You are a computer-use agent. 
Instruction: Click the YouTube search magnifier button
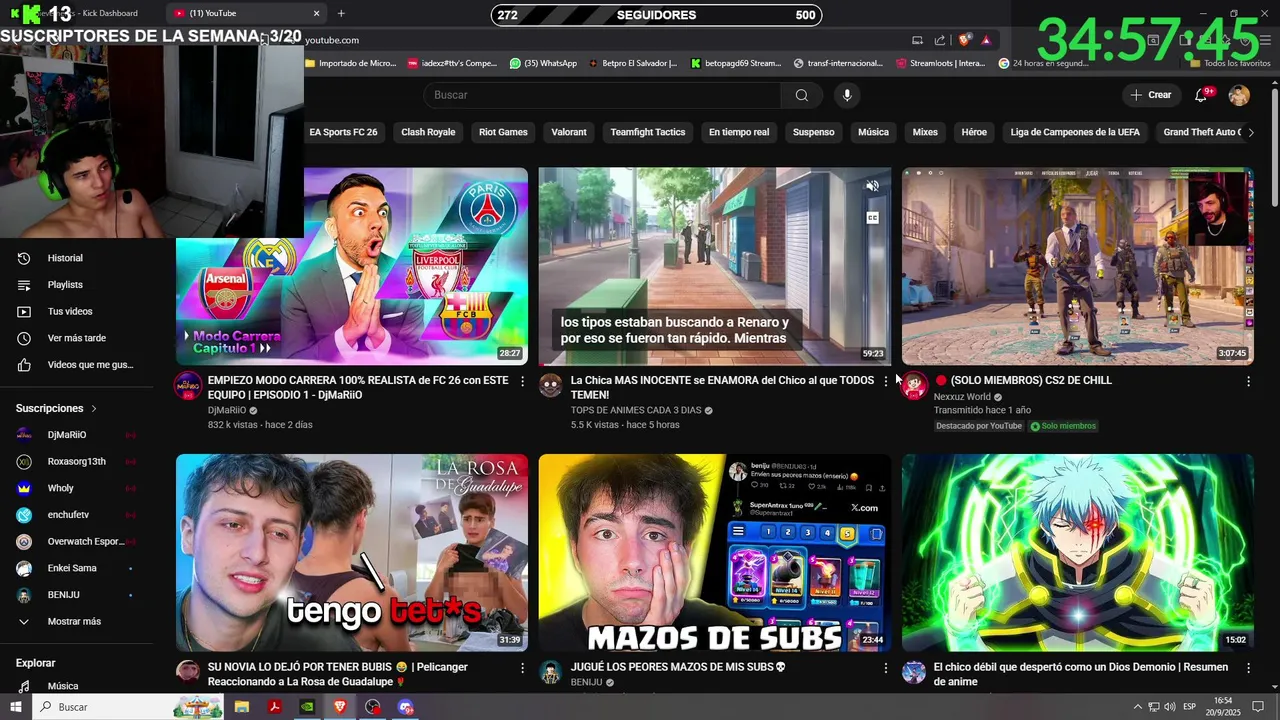802,95
